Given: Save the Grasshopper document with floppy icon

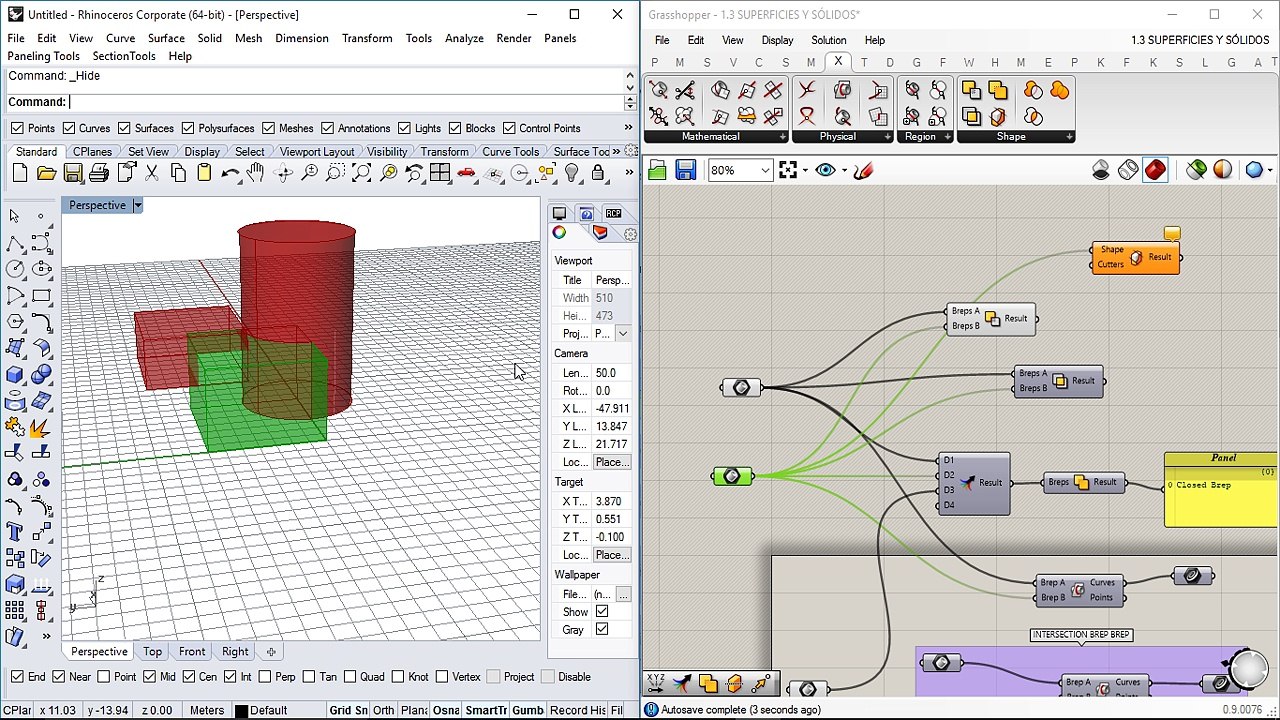Looking at the screenshot, I should coord(685,171).
